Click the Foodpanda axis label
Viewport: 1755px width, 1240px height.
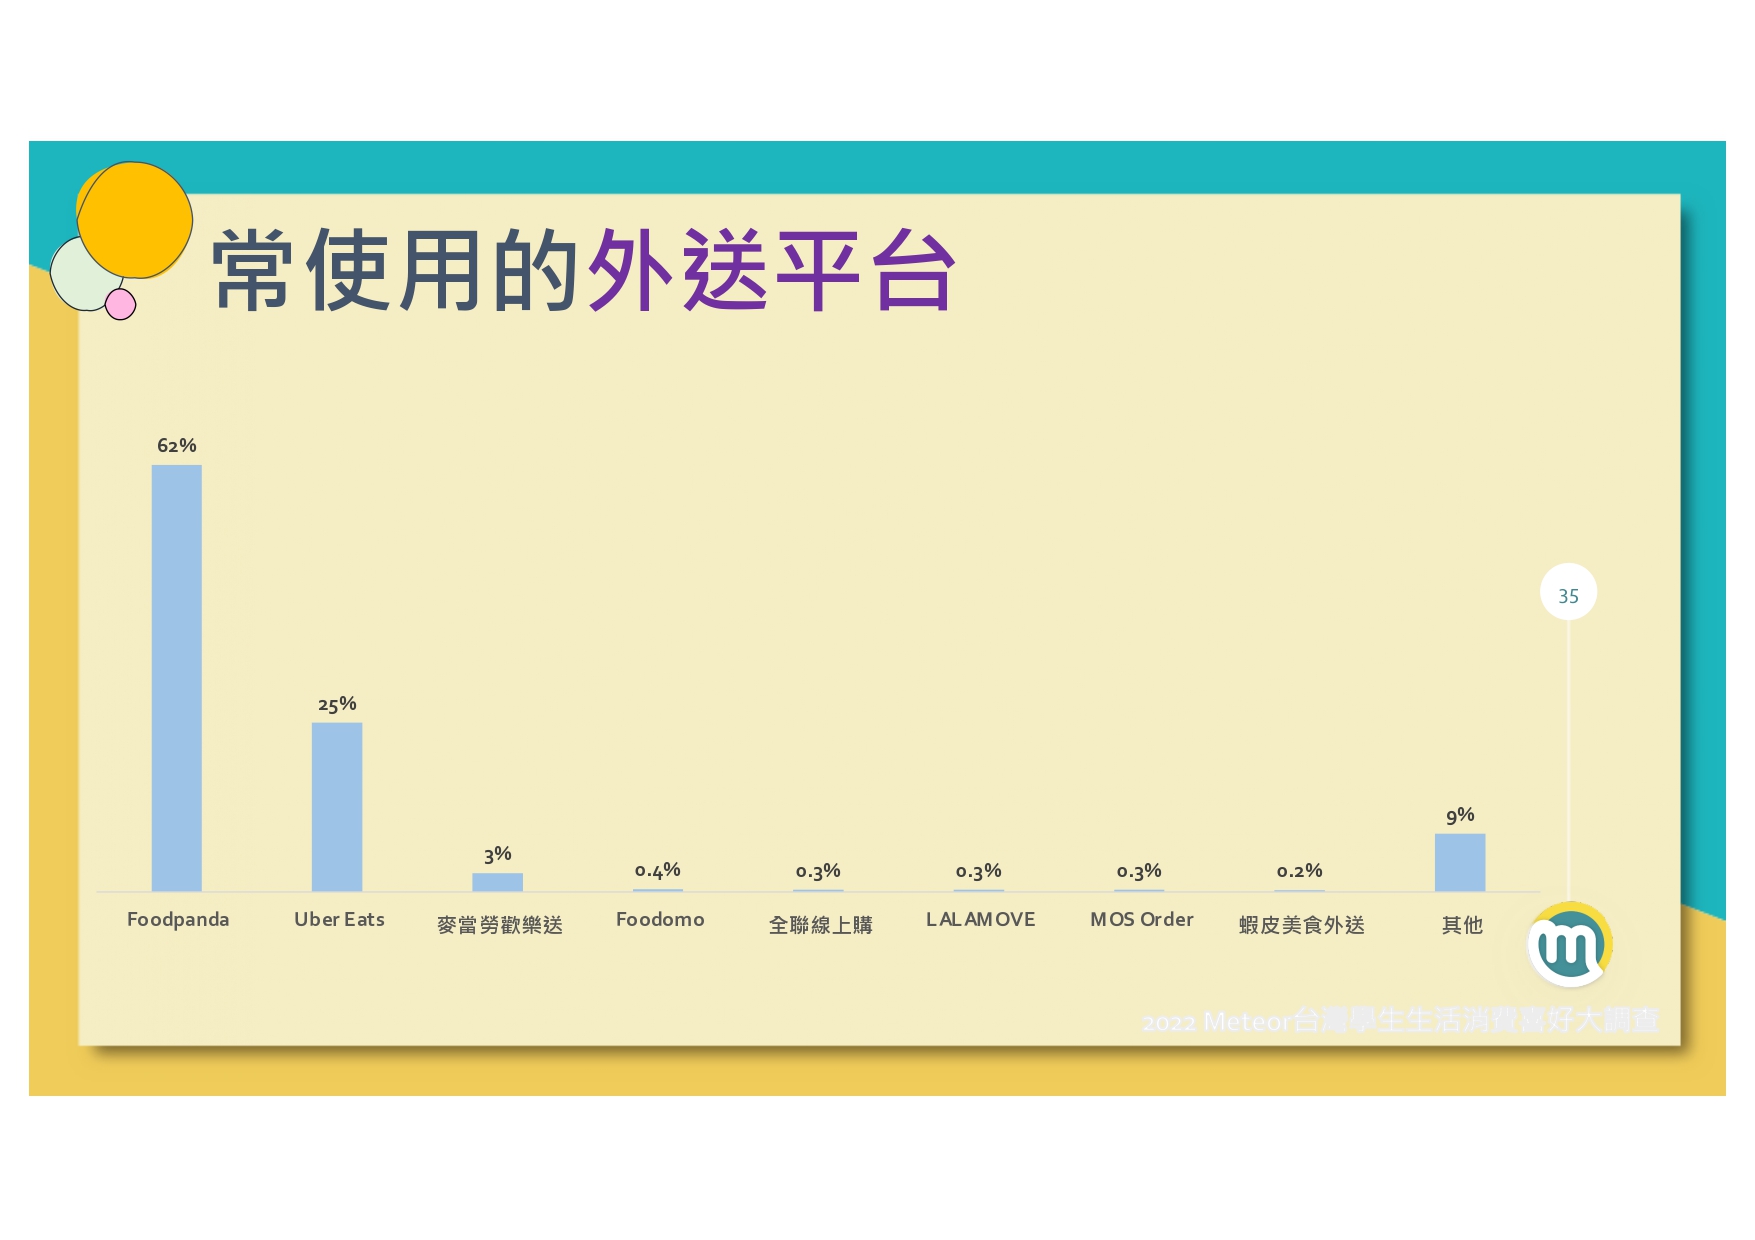pos(178,919)
